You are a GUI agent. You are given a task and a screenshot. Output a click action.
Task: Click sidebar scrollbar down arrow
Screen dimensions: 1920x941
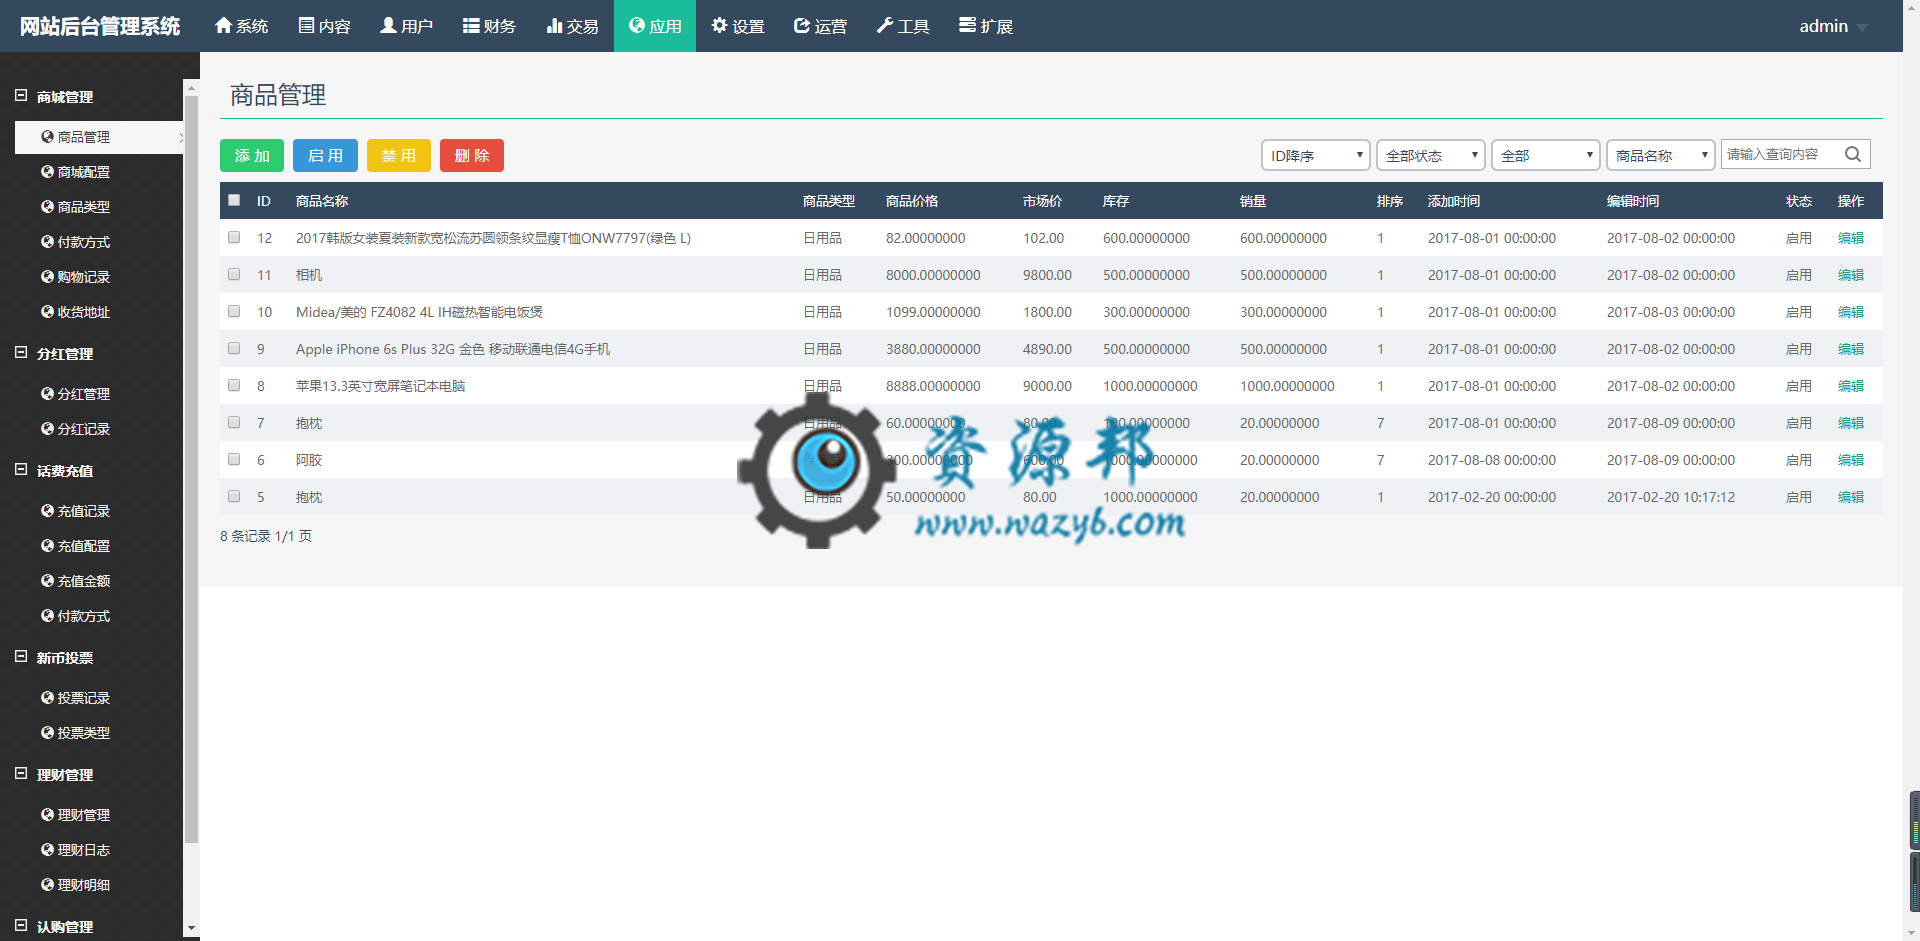191,929
